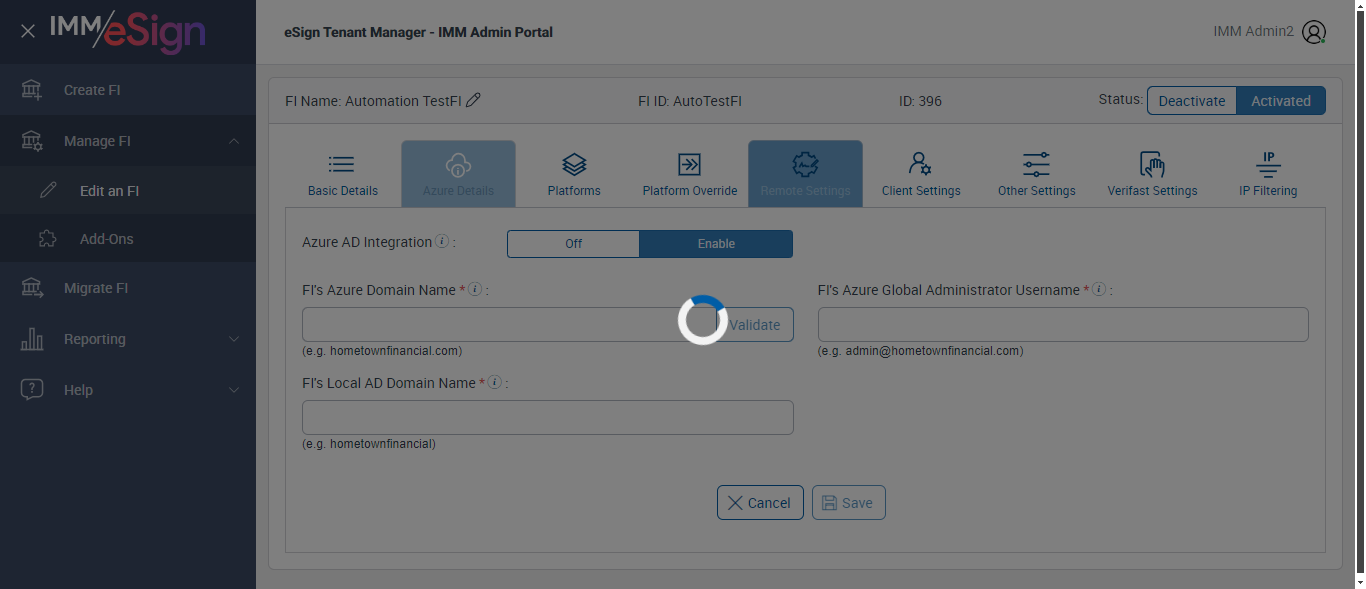Show info for Global Administrator Username
Viewport: 1366px width, 589px height.
click(x=1098, y=290)
